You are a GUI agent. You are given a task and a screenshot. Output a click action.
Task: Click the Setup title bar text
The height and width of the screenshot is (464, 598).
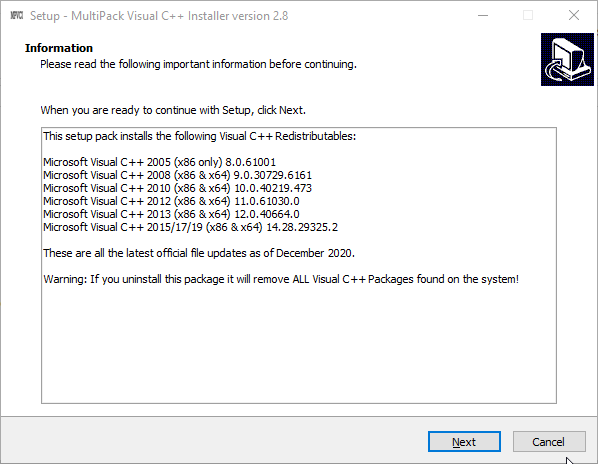159,16
